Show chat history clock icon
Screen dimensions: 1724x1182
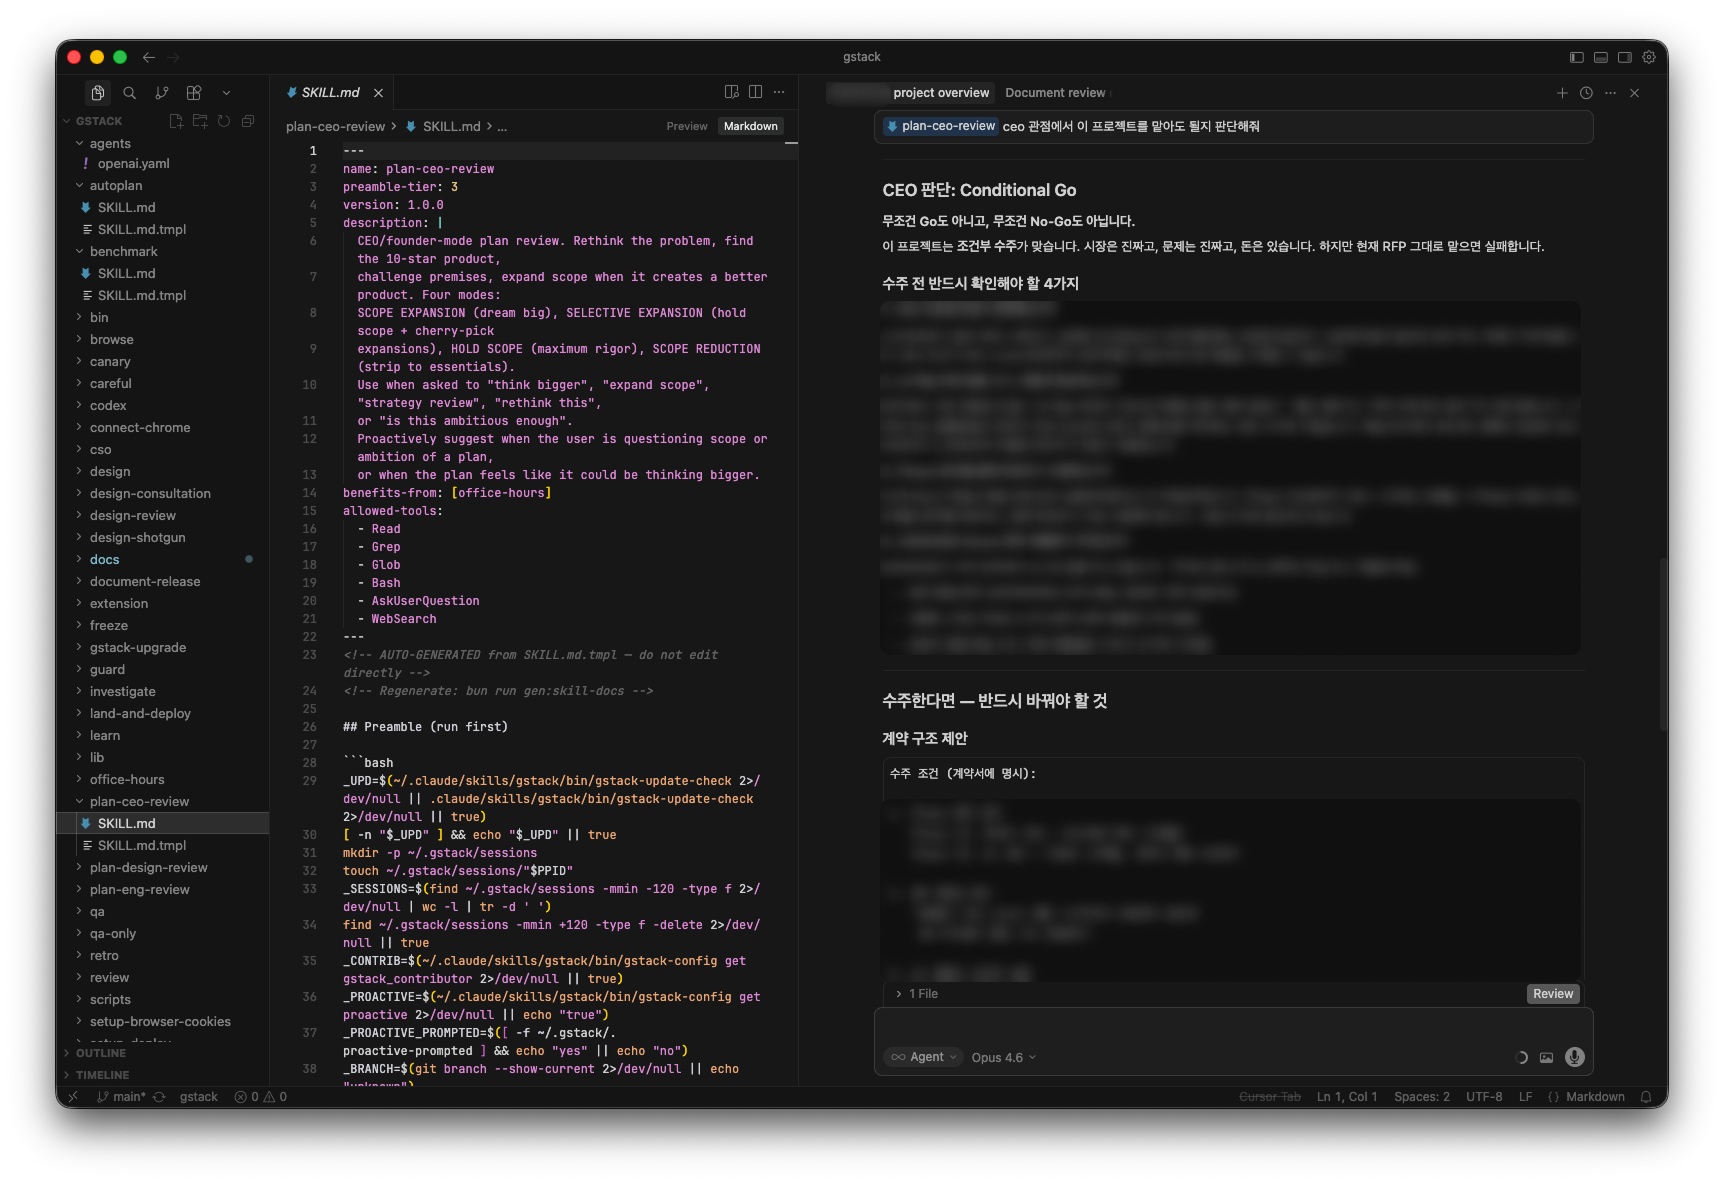coord(1586,93)
